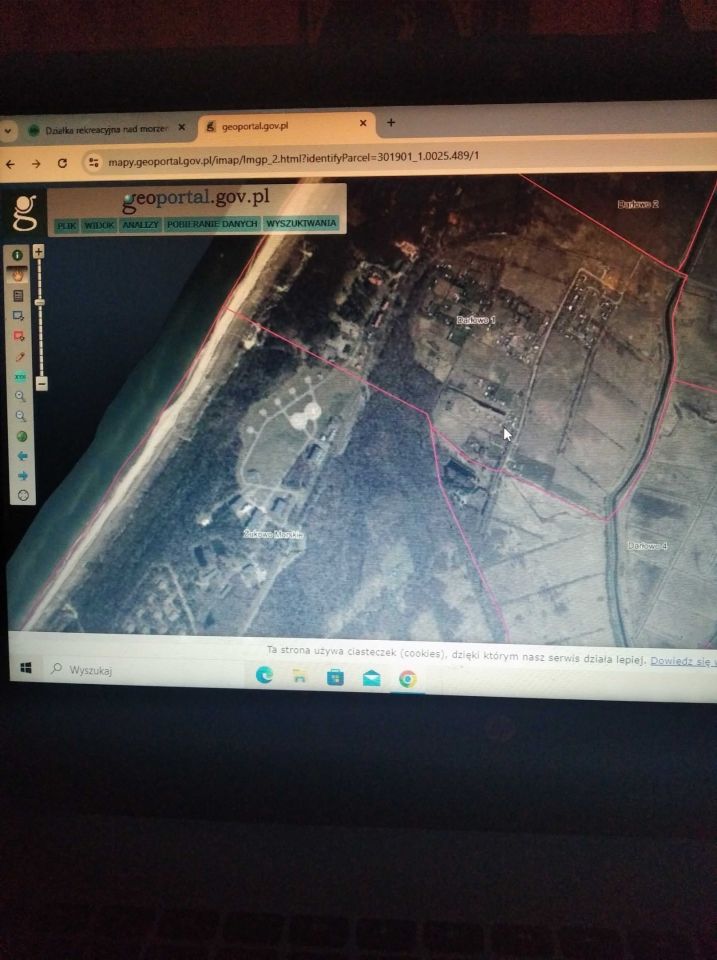Click the lower magnifier zoom tool

pyautogui.click(x=21, y=416)
